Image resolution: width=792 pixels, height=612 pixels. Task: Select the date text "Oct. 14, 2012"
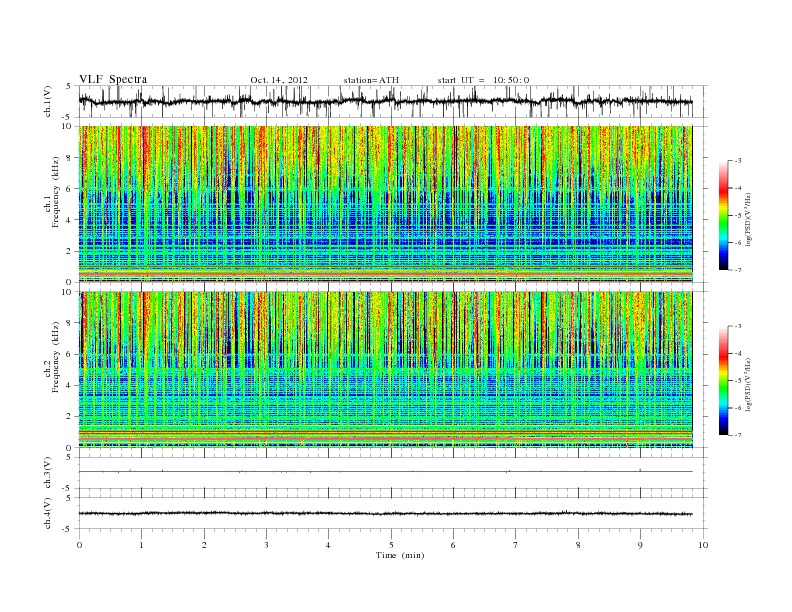[279, 80]
